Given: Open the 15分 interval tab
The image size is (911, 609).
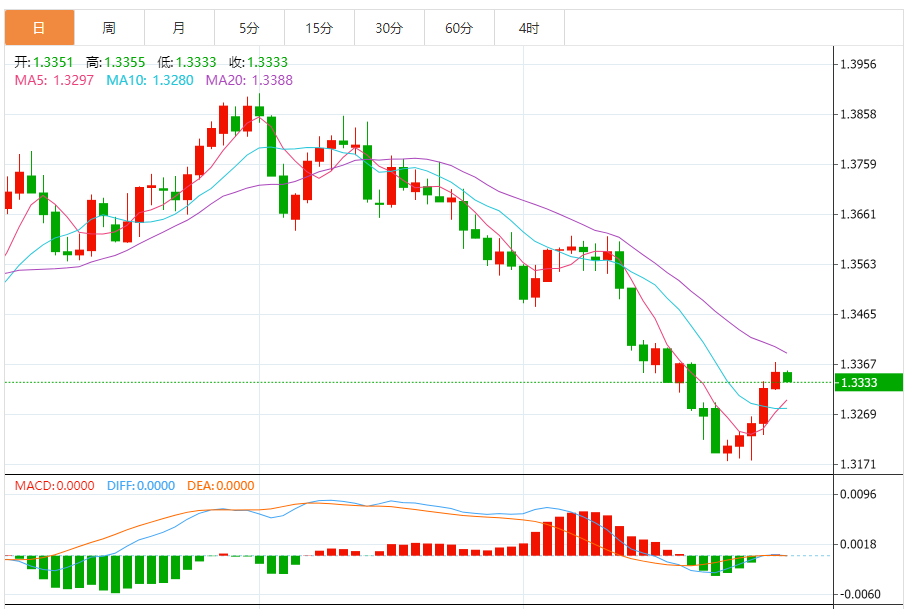Looking at the screenshot, I should click(x=319, y=28).
